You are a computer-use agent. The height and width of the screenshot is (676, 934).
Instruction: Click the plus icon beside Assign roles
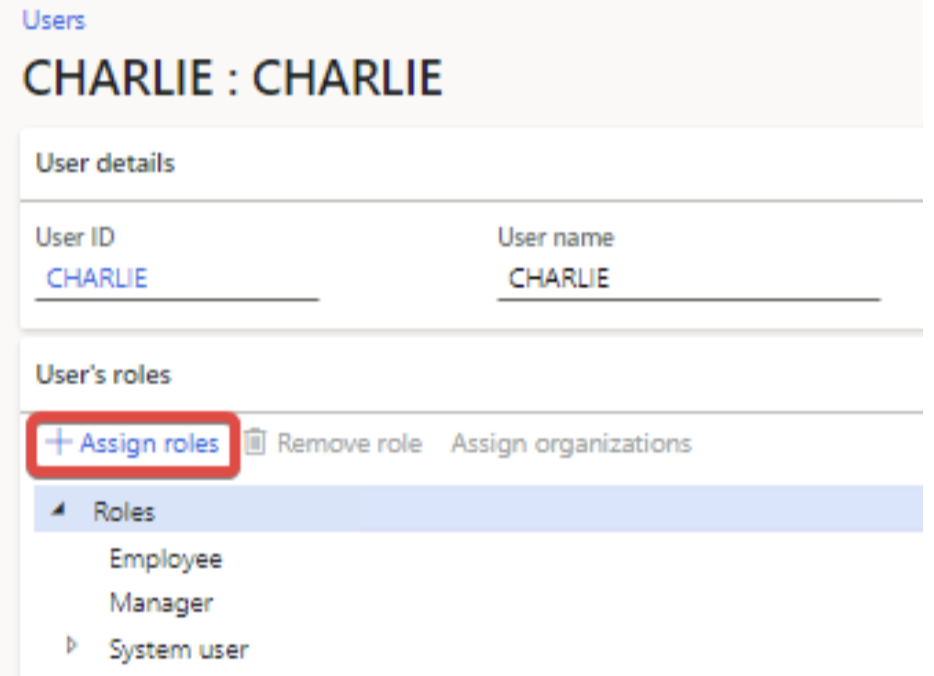click(x=60, y=443)
